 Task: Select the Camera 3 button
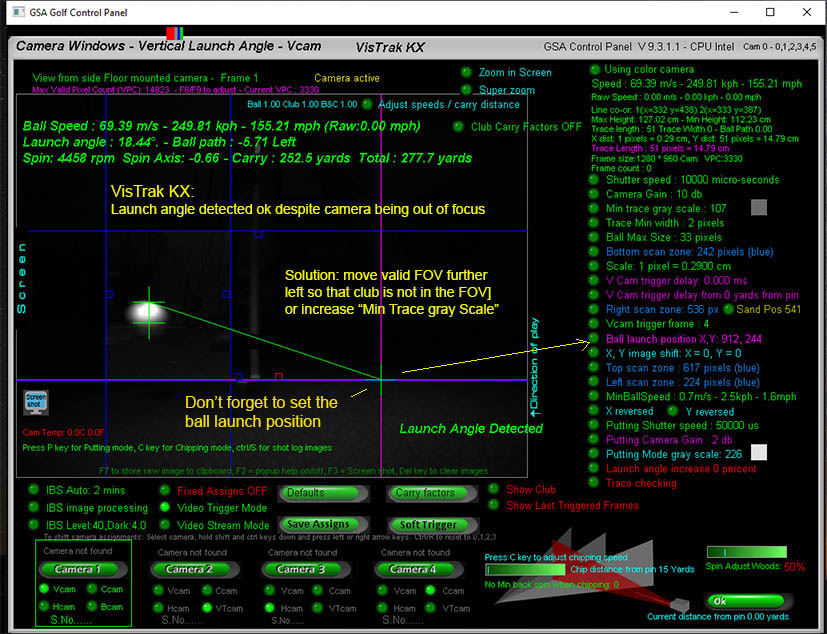pyautogui.click(x=305, y=569)
